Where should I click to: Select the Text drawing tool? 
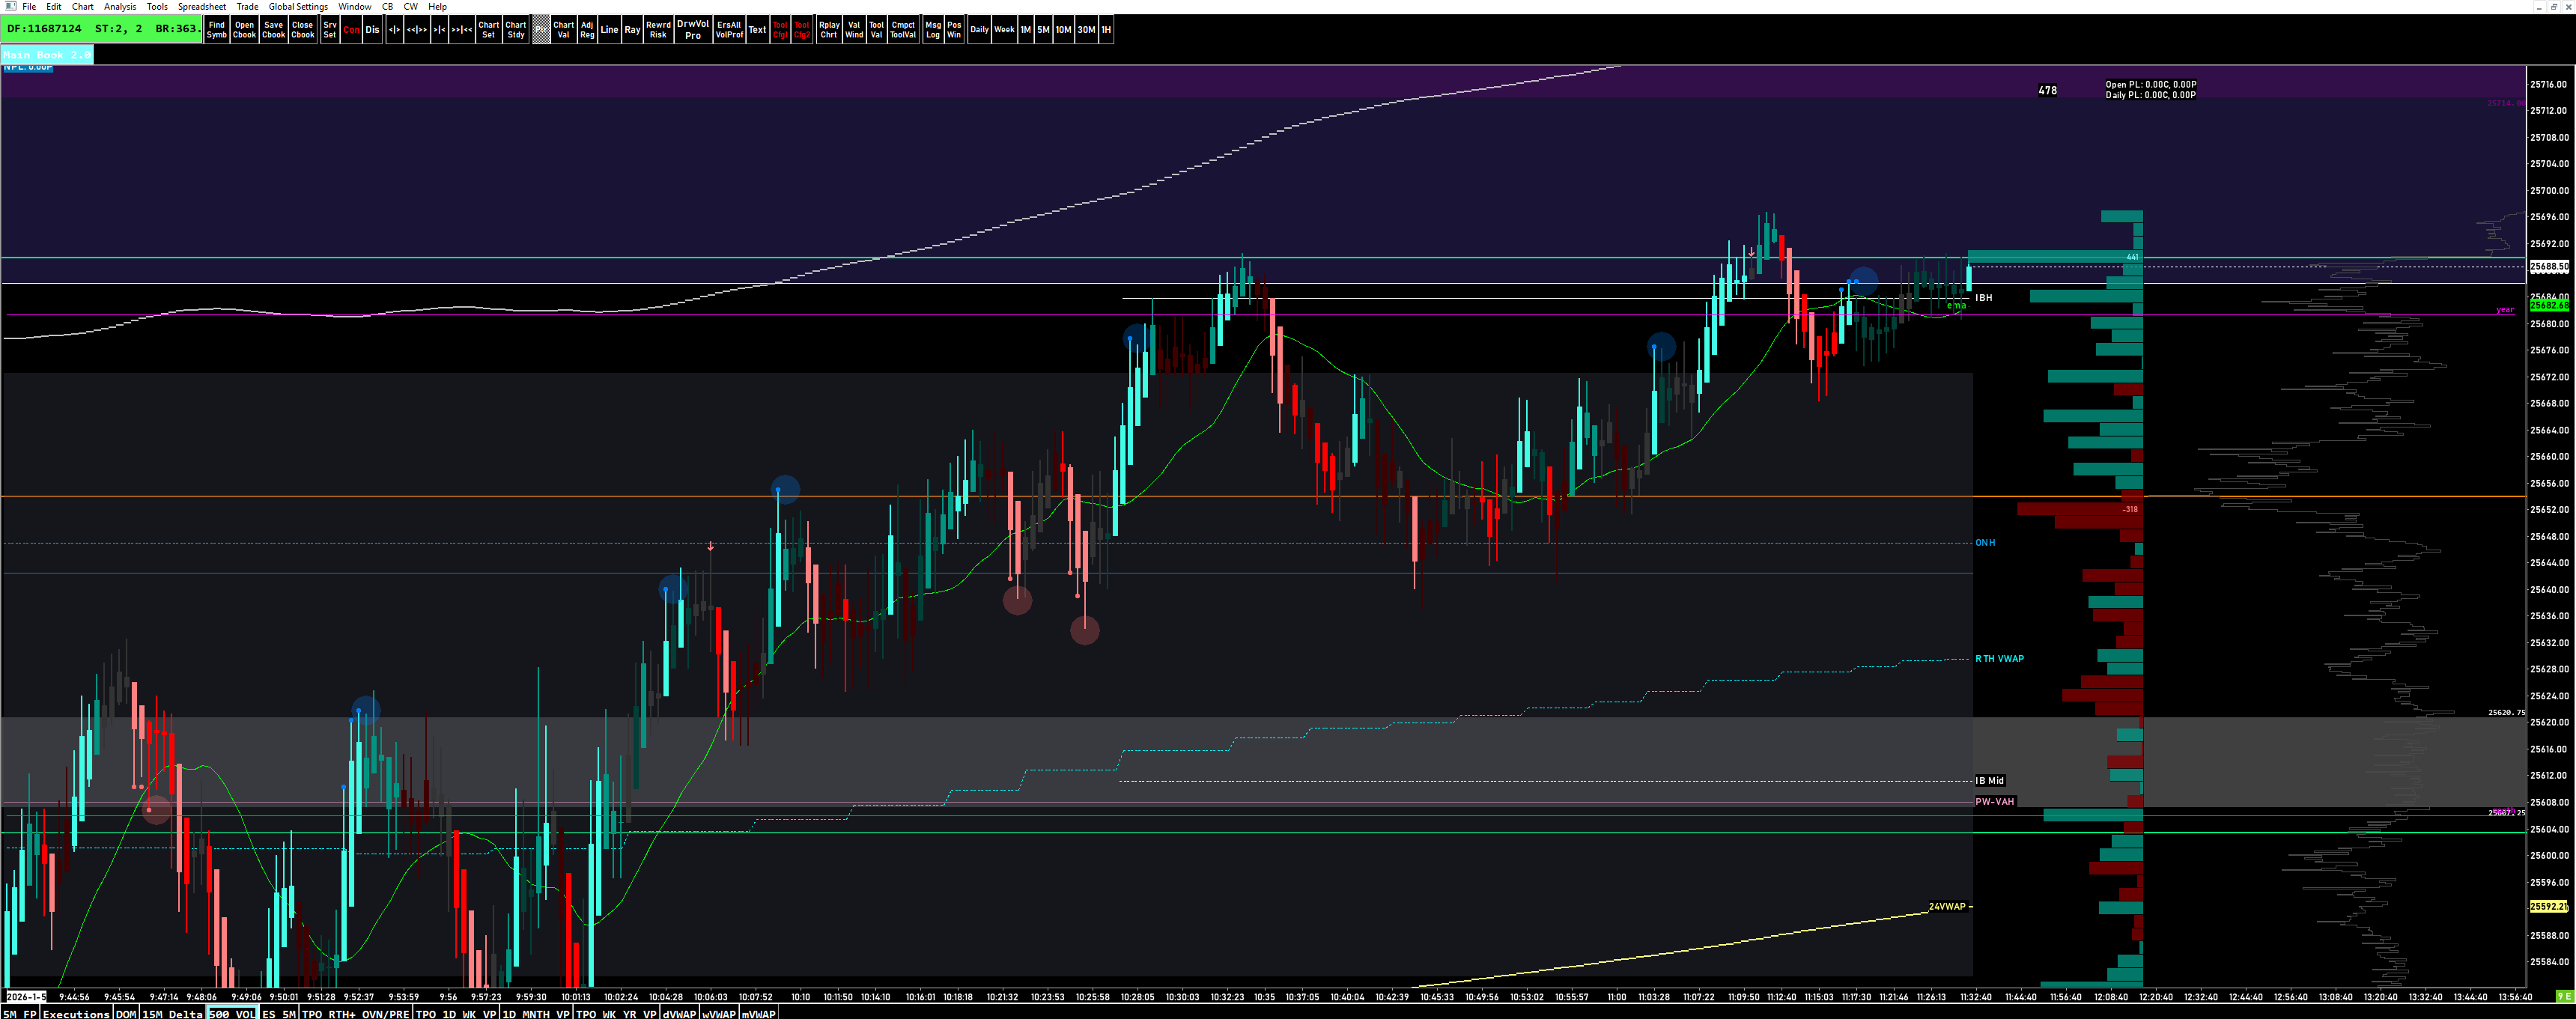757,30
